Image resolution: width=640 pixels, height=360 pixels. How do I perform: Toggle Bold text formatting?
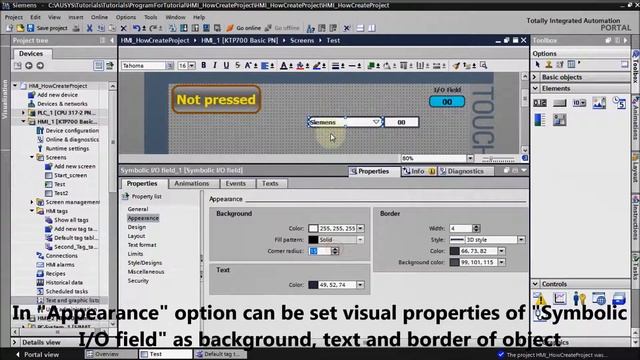click(x=203, y=65)
